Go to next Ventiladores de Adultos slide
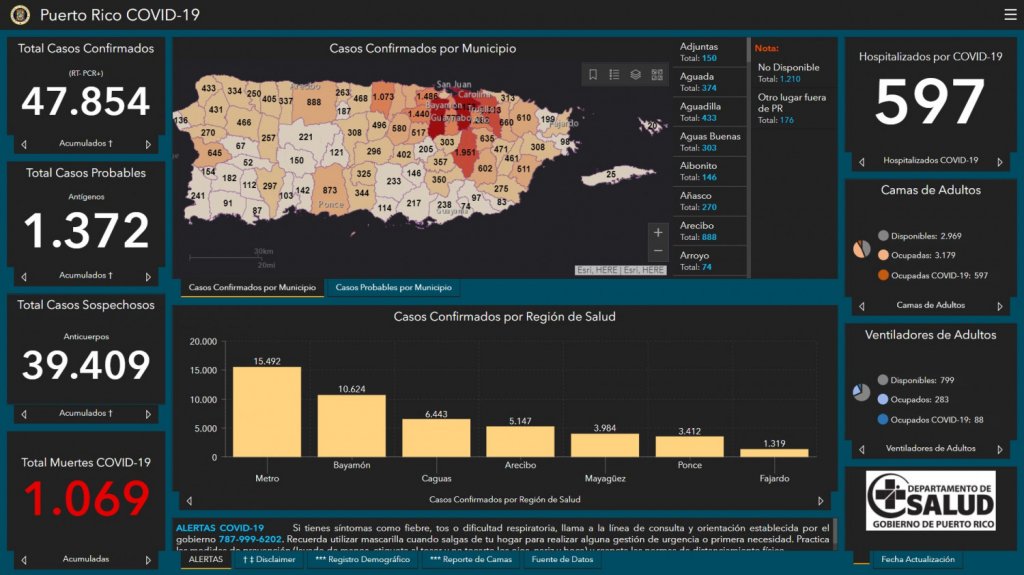The image size is (1024, 575). pos(1000,449)
